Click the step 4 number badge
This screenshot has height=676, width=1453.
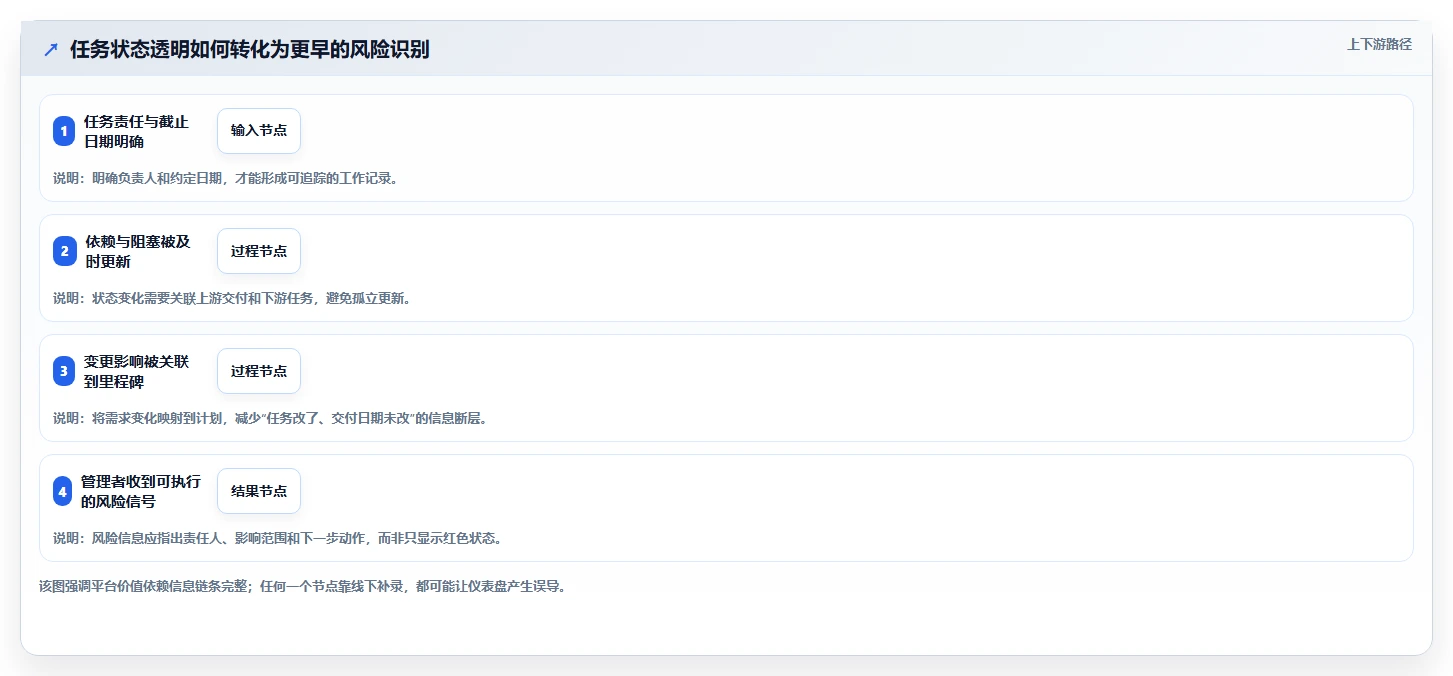pos(63,491)
